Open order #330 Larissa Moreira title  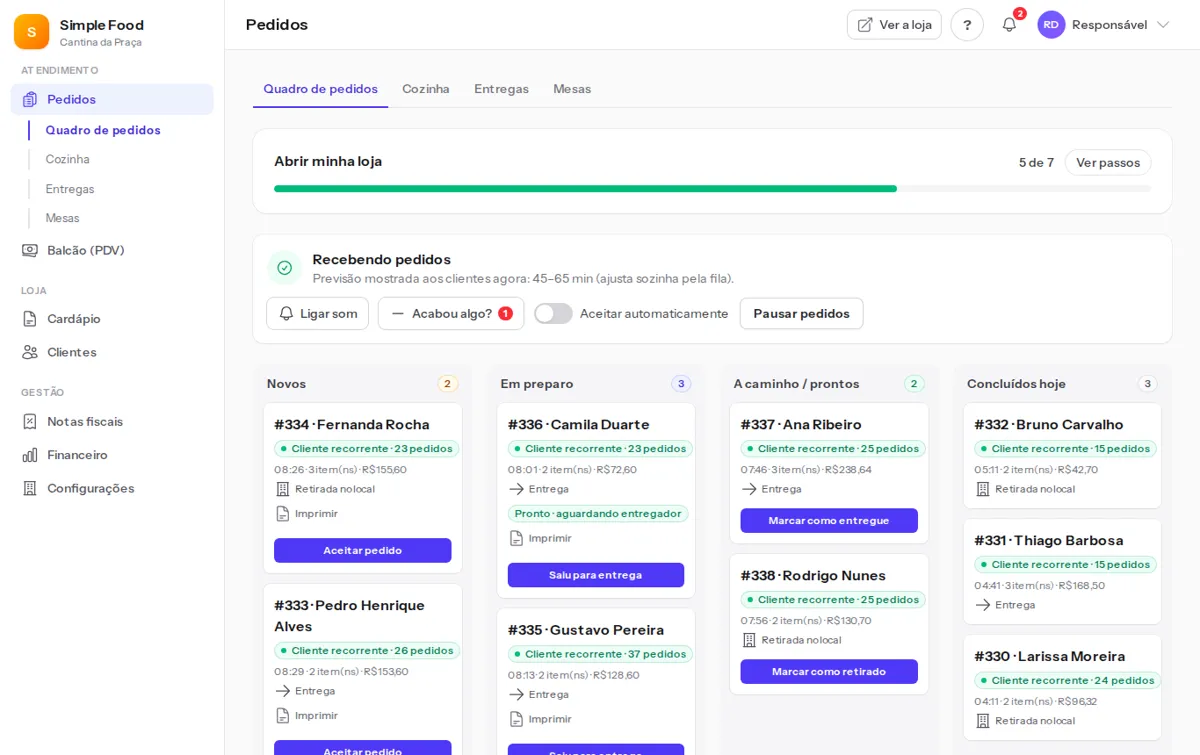point(1050,656)
